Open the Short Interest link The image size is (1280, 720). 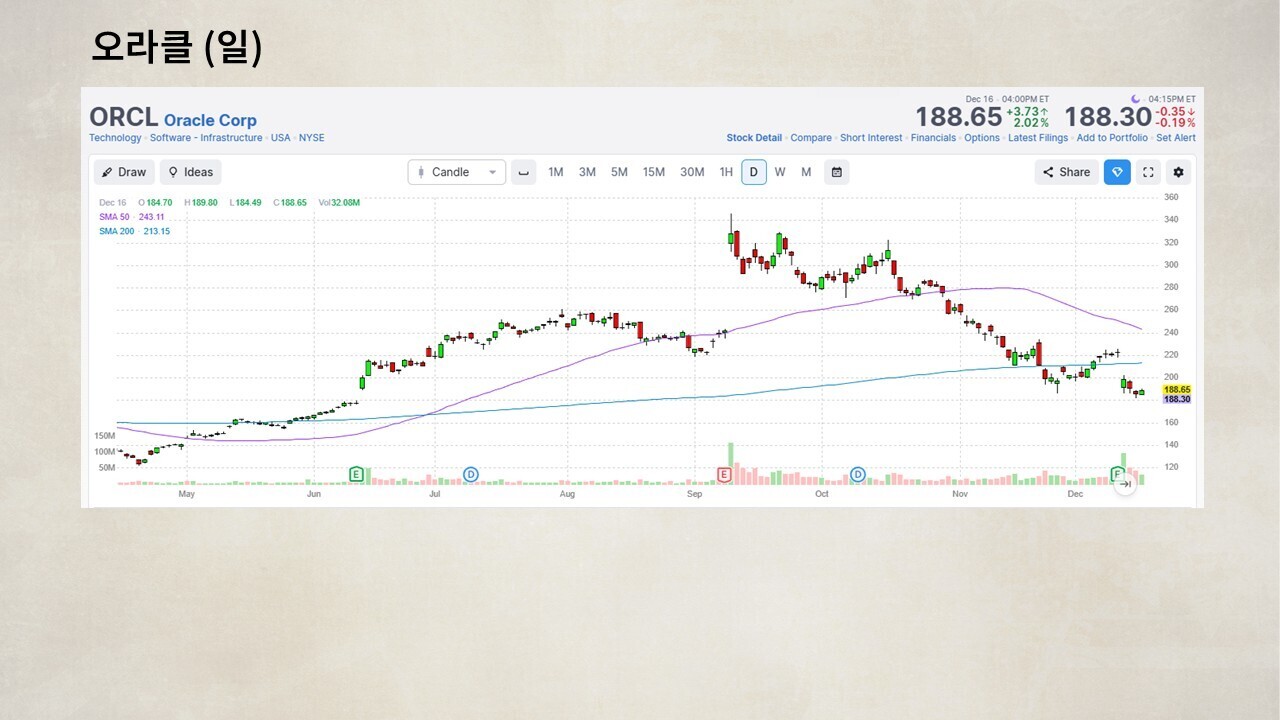871,138
